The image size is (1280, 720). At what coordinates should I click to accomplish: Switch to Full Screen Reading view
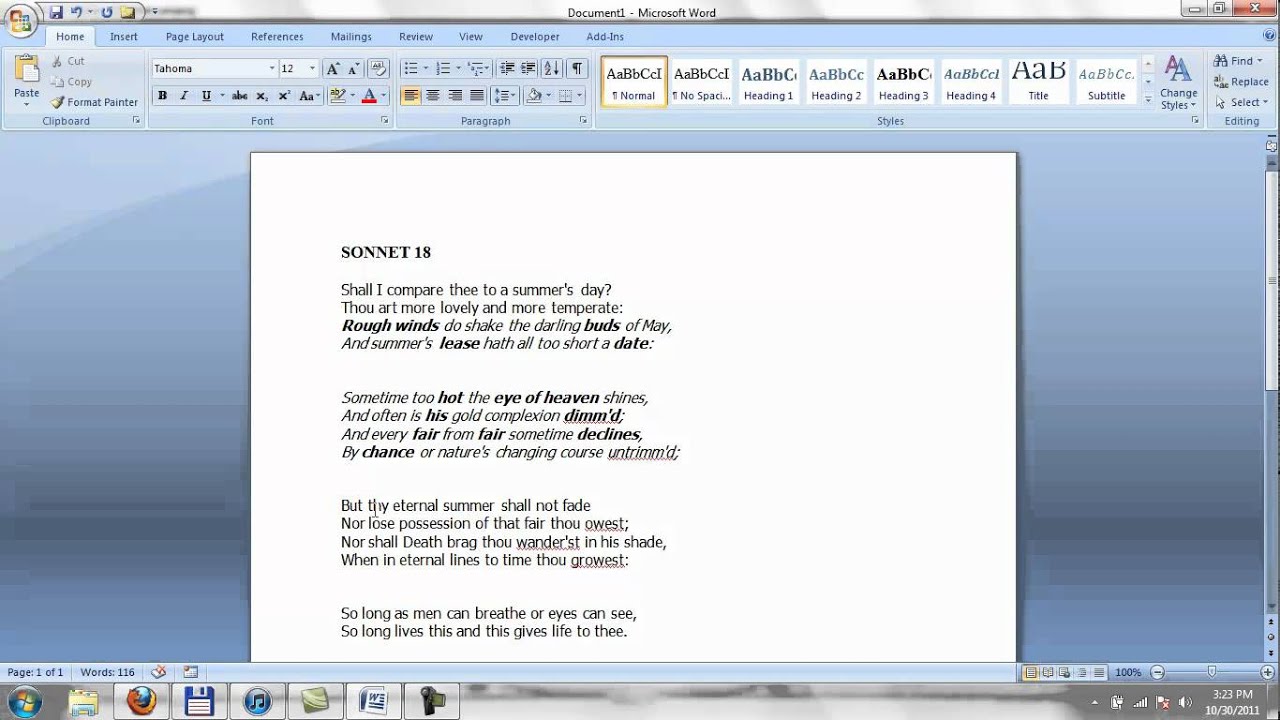(1048, 673)
